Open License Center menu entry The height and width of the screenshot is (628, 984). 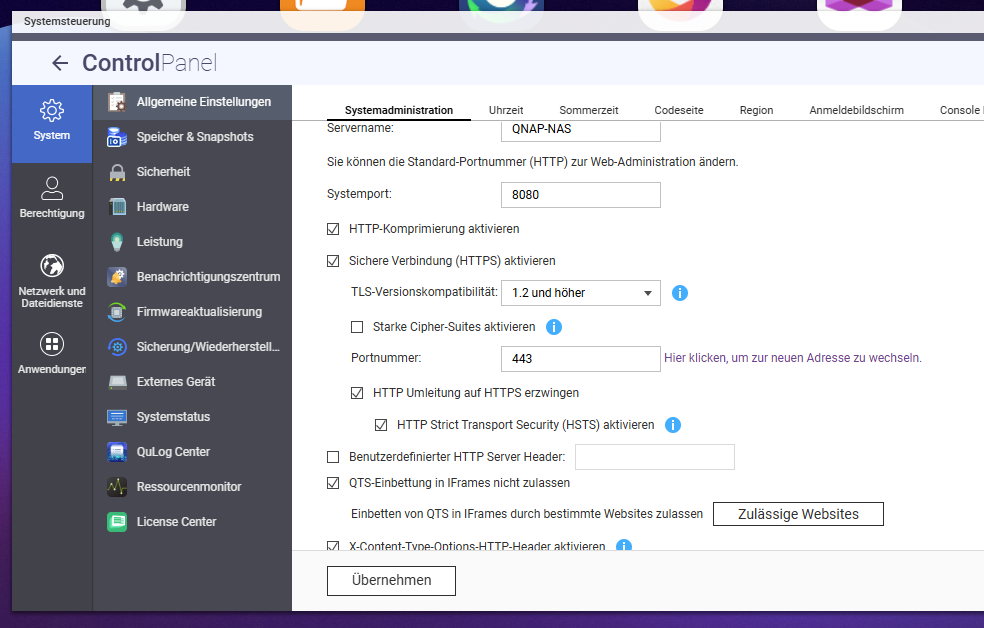coord(192,522)
